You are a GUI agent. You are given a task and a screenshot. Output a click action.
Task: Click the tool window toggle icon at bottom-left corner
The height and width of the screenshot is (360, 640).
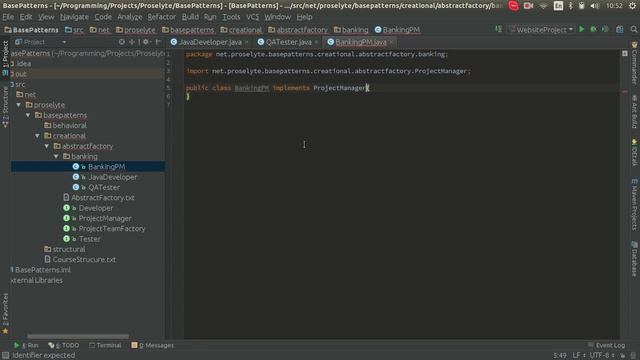pyautogui.click(x=5, y=355)
